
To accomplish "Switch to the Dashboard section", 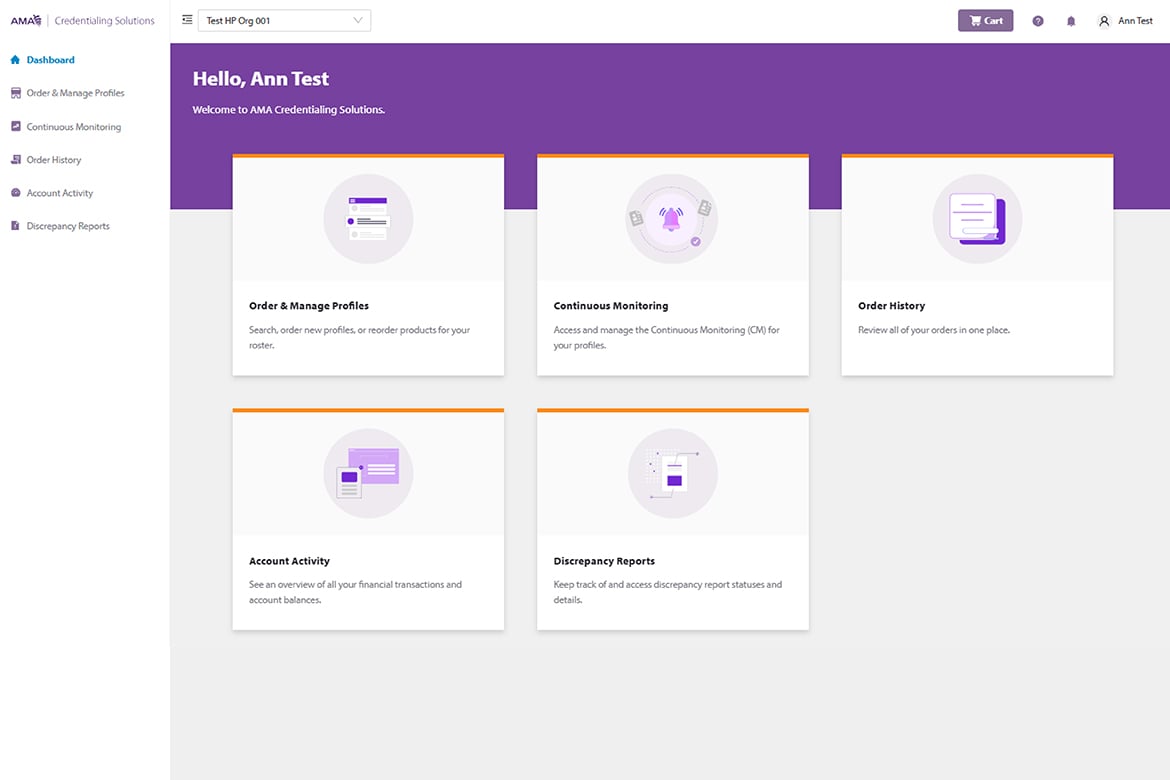I will 50,59.
